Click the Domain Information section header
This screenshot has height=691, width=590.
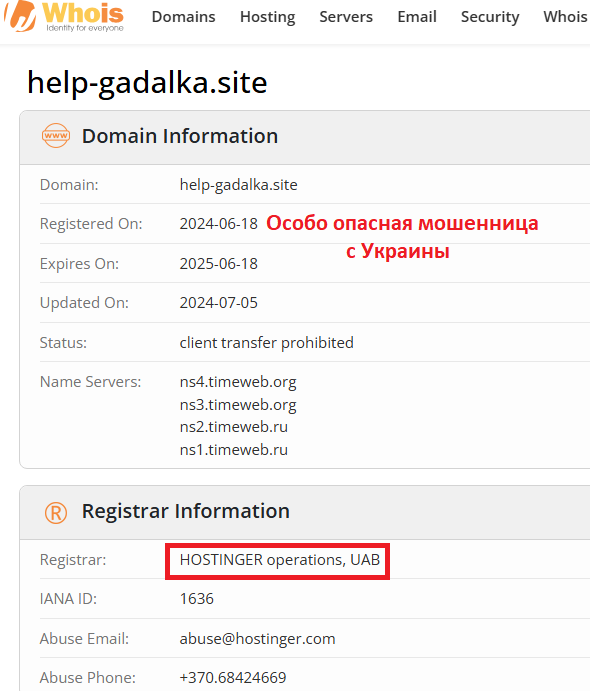coord(180,136)
